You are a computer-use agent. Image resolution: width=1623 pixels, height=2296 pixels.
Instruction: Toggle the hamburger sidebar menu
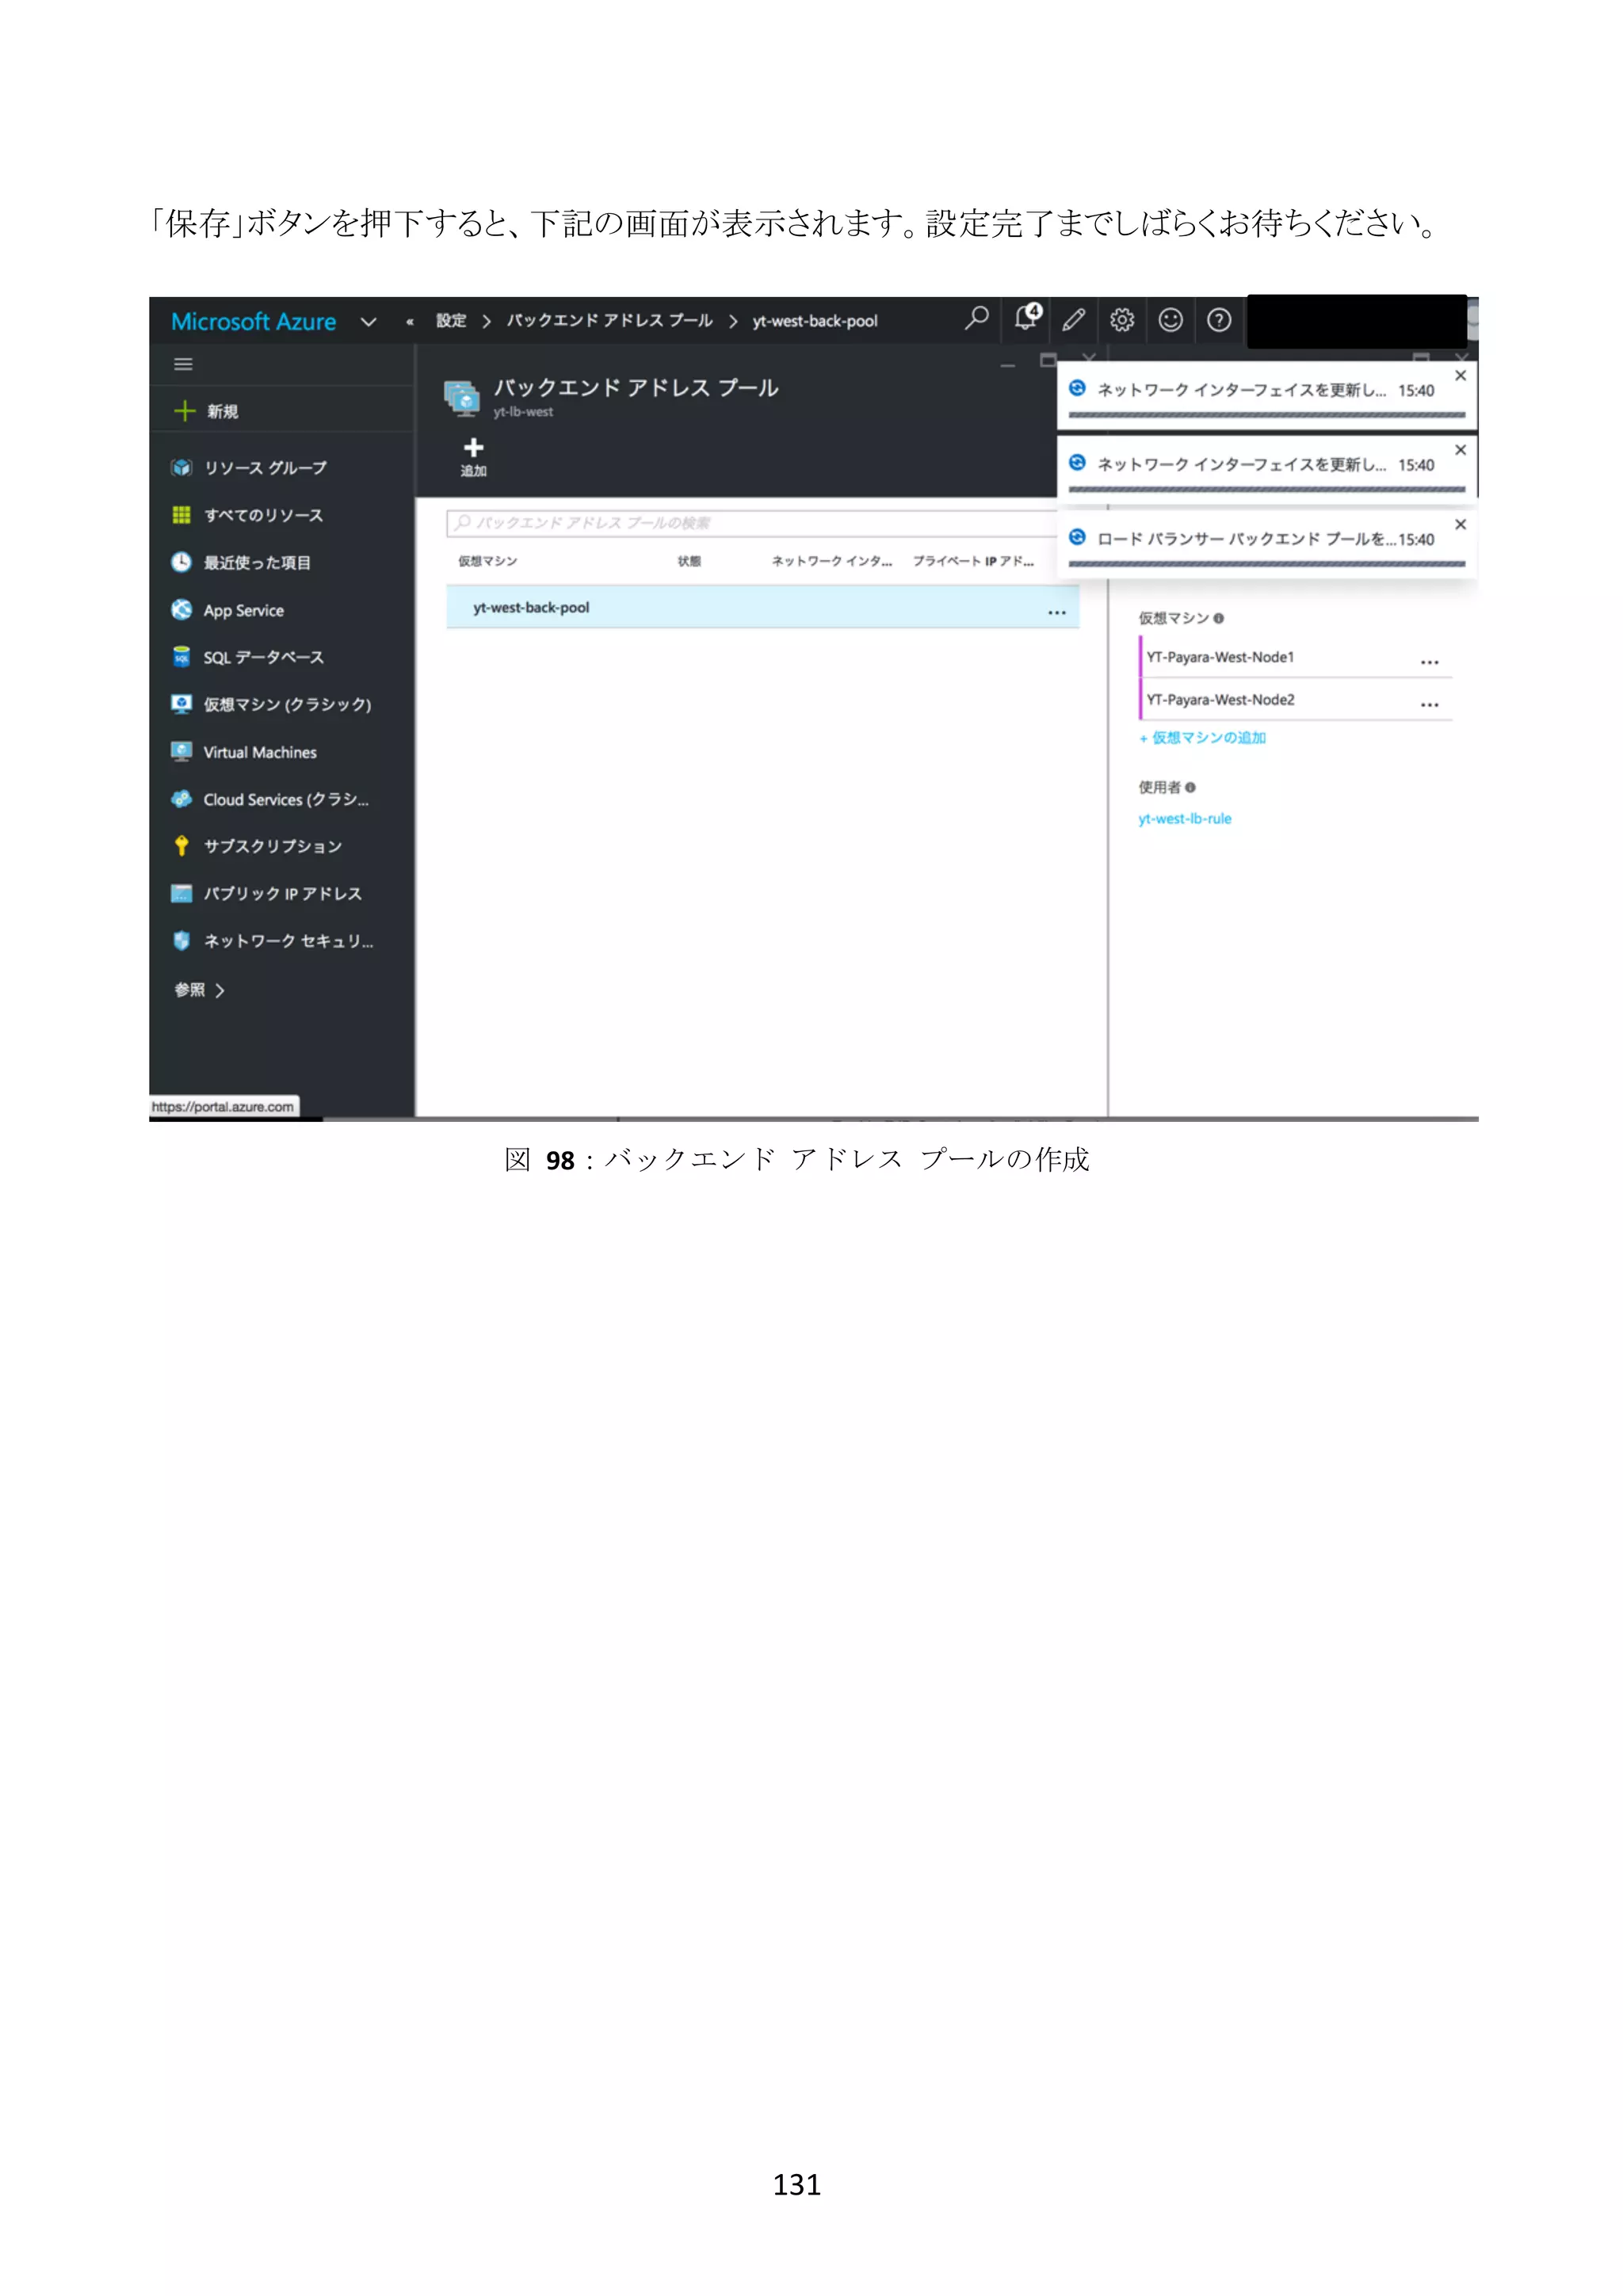[x=183, y=364]
